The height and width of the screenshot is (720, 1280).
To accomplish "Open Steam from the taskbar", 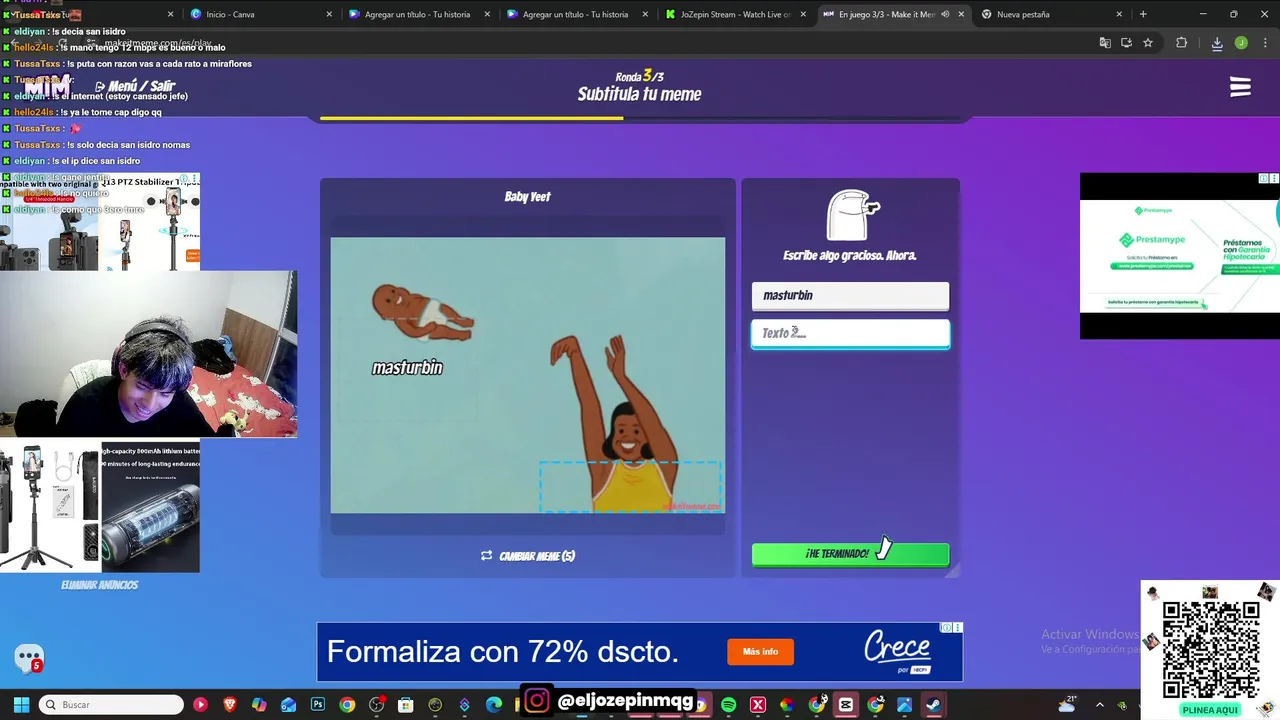I will coord(933,705).
